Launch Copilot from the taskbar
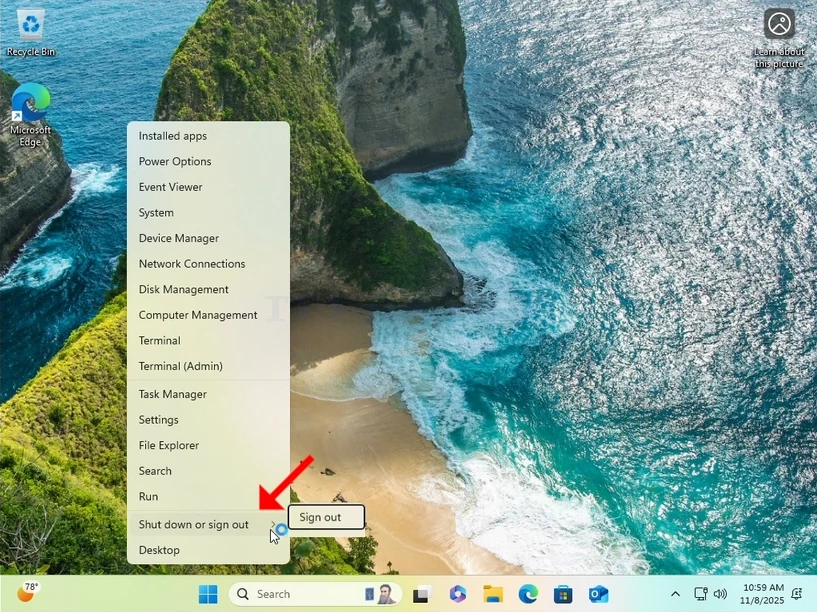The width and height of the screenshot is (817, 612). click(x=458, y=594)
